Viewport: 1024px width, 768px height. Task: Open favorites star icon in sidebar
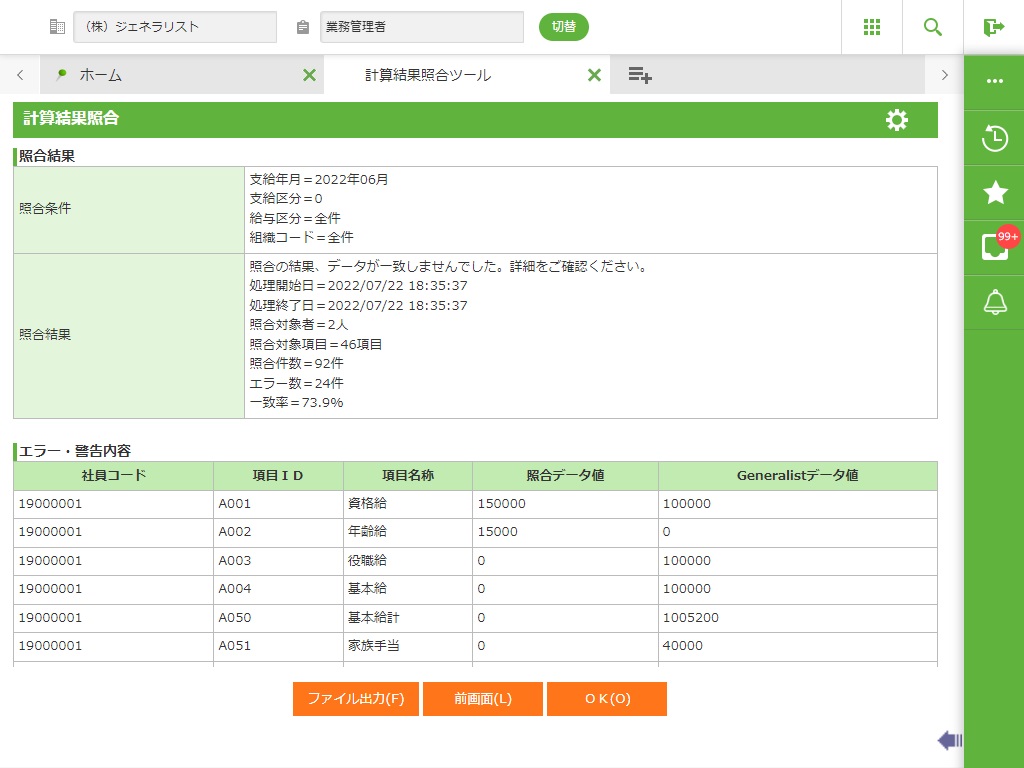[994, 193]
